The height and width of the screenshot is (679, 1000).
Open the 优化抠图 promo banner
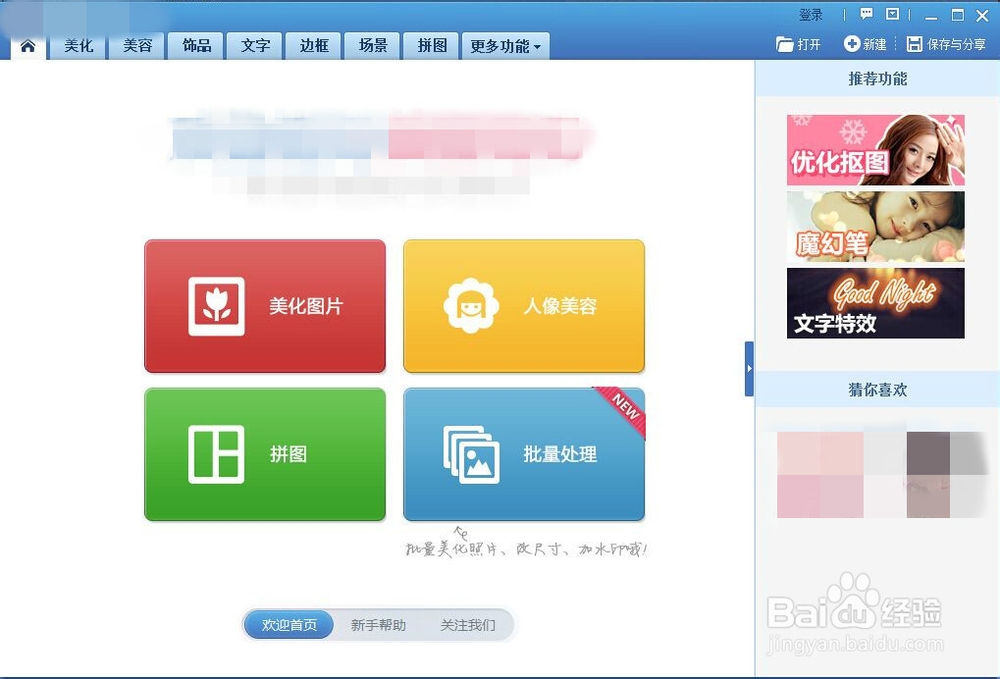[875, 150]
